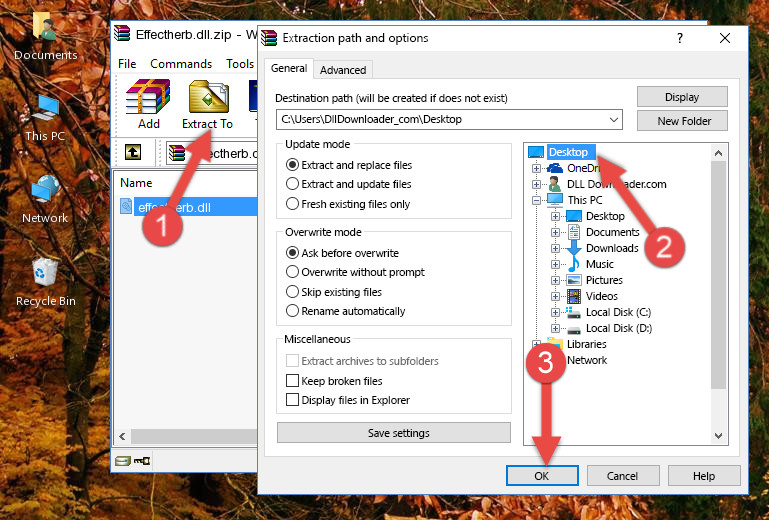Image resolution: width=769 pixels, height=520 pixels.
Task: Open the File menu in WinRAR
Action: point(127,64)
